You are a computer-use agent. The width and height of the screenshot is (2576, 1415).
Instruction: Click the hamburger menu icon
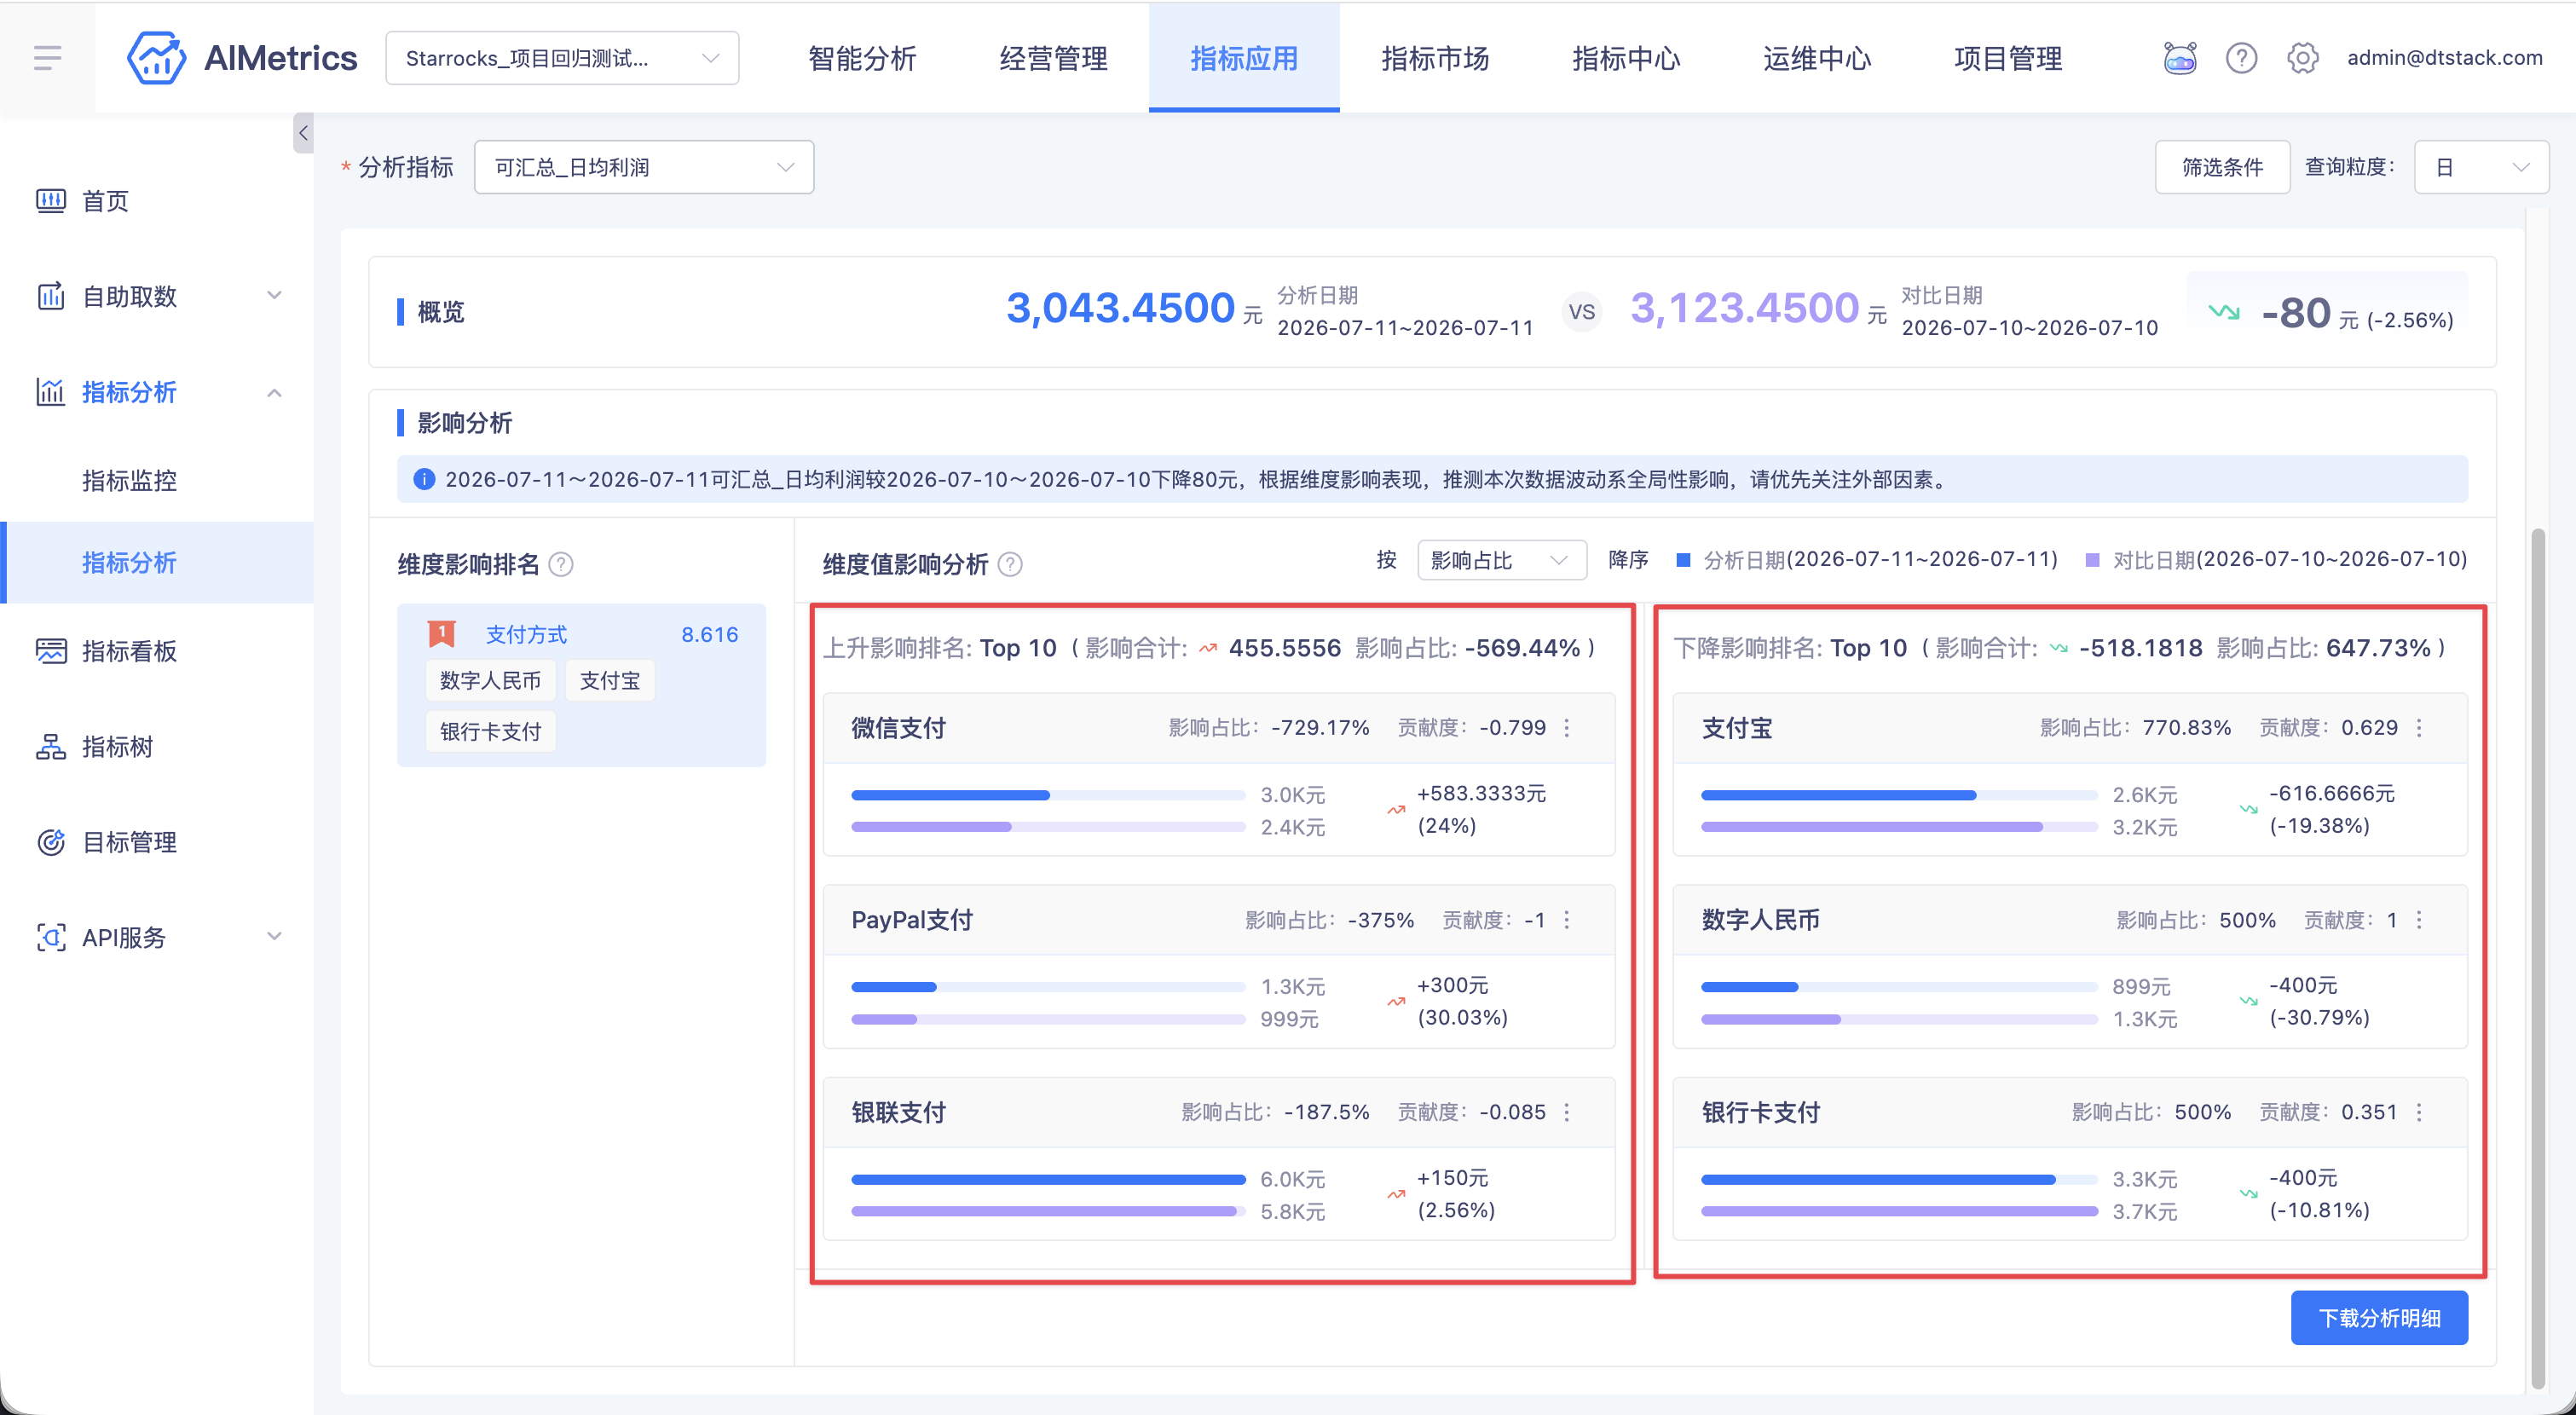(47, 58)
